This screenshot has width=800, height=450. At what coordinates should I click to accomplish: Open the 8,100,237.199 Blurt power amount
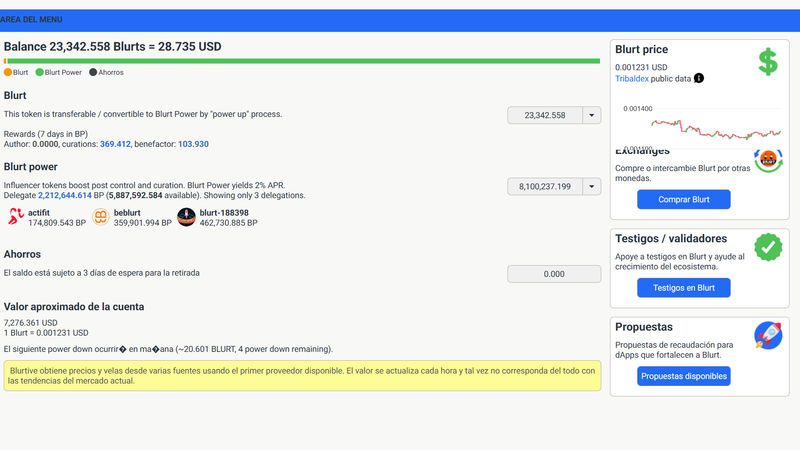point(544,186)
